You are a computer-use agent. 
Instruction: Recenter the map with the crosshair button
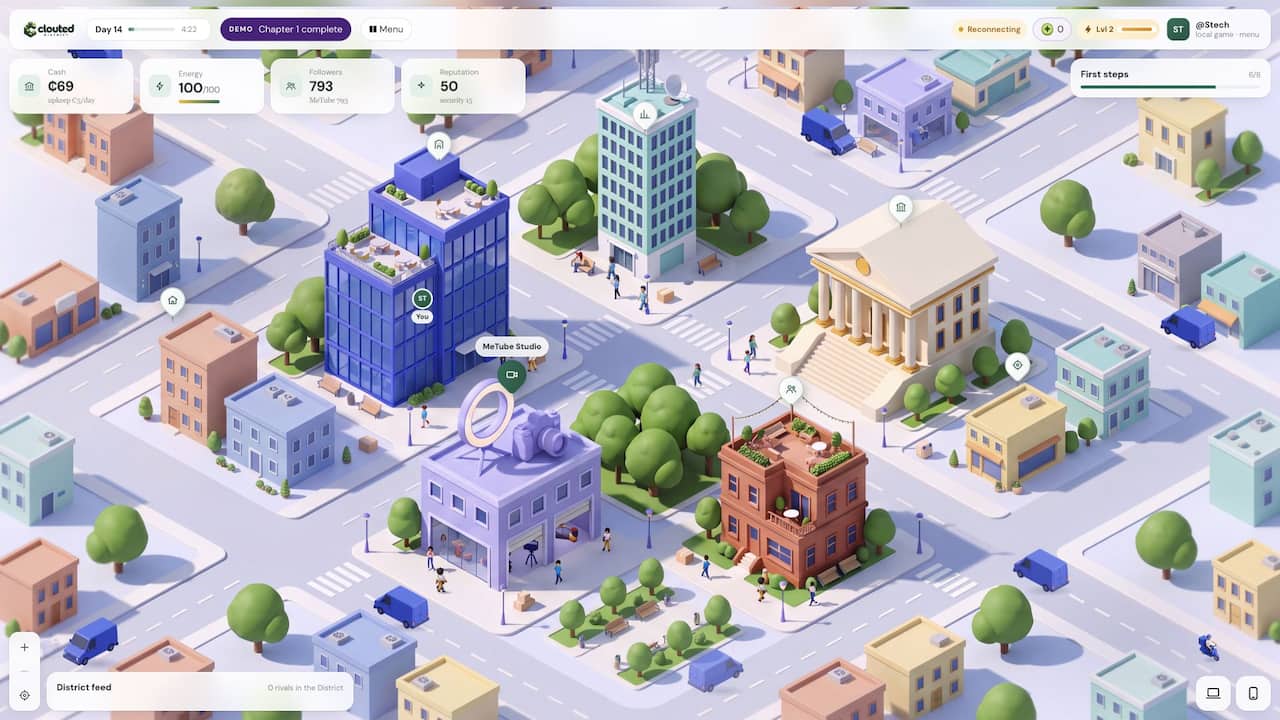tap(24, 695)
